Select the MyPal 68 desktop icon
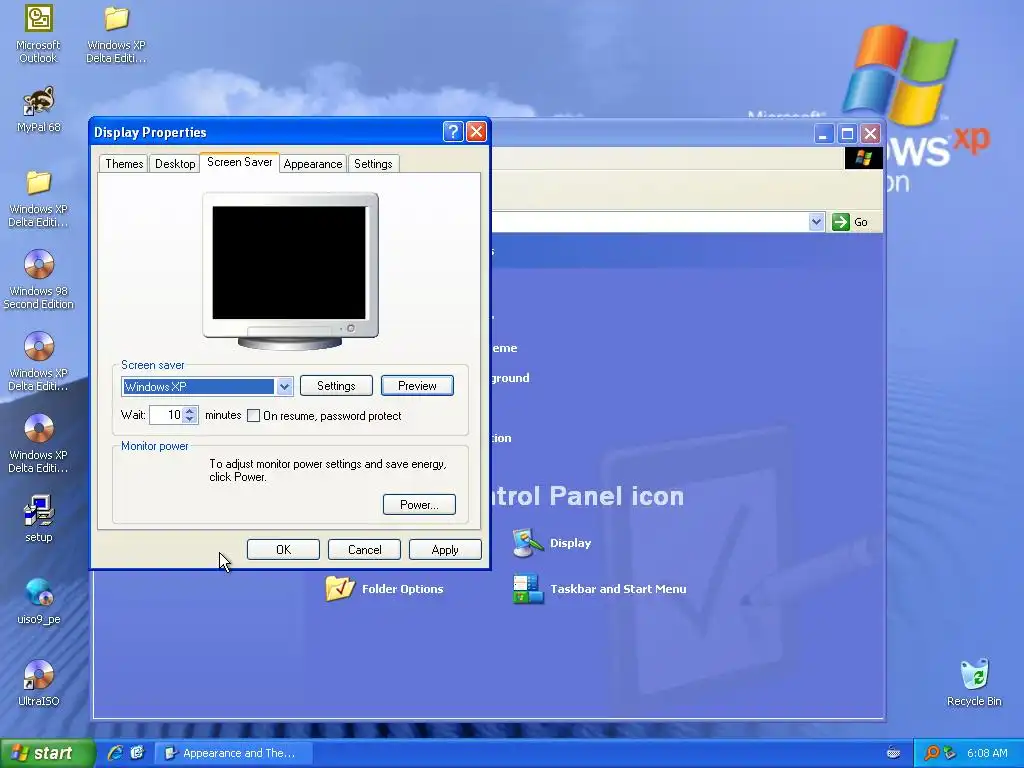Image resolution: width=1024 pixels, height=768 pixels. (39, 110)
